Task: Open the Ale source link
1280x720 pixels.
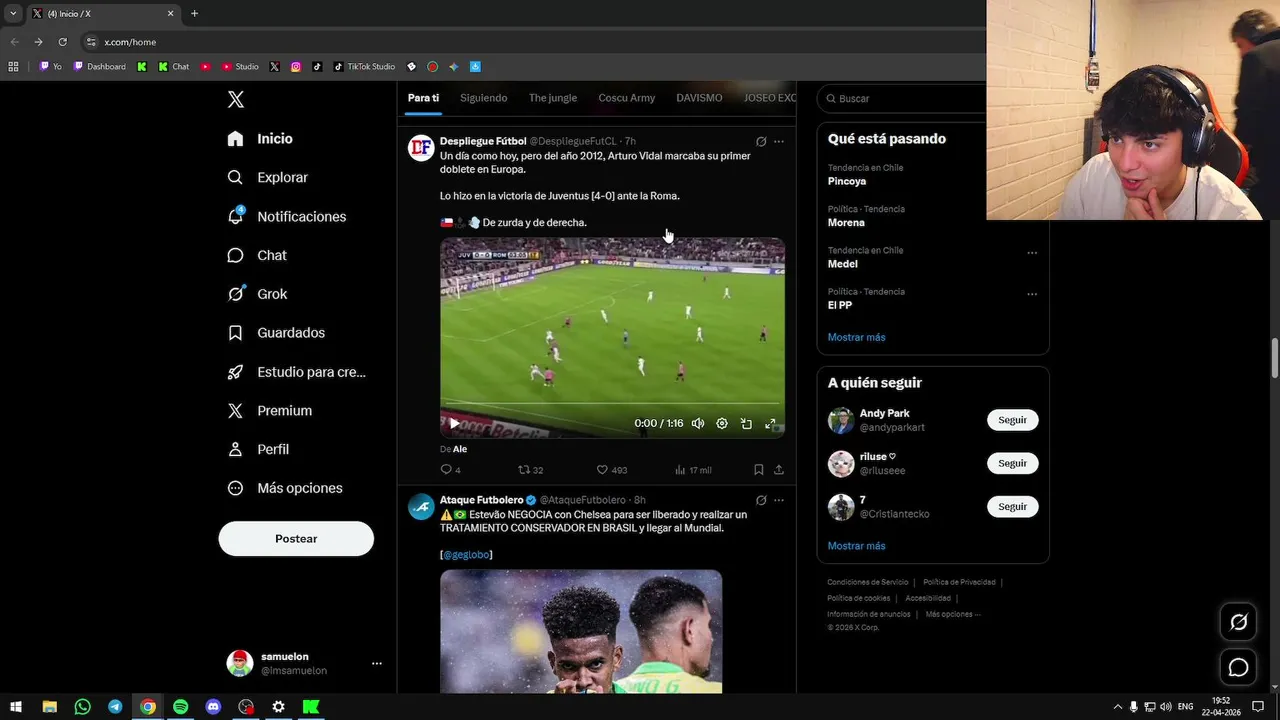Action: [460, 449]
